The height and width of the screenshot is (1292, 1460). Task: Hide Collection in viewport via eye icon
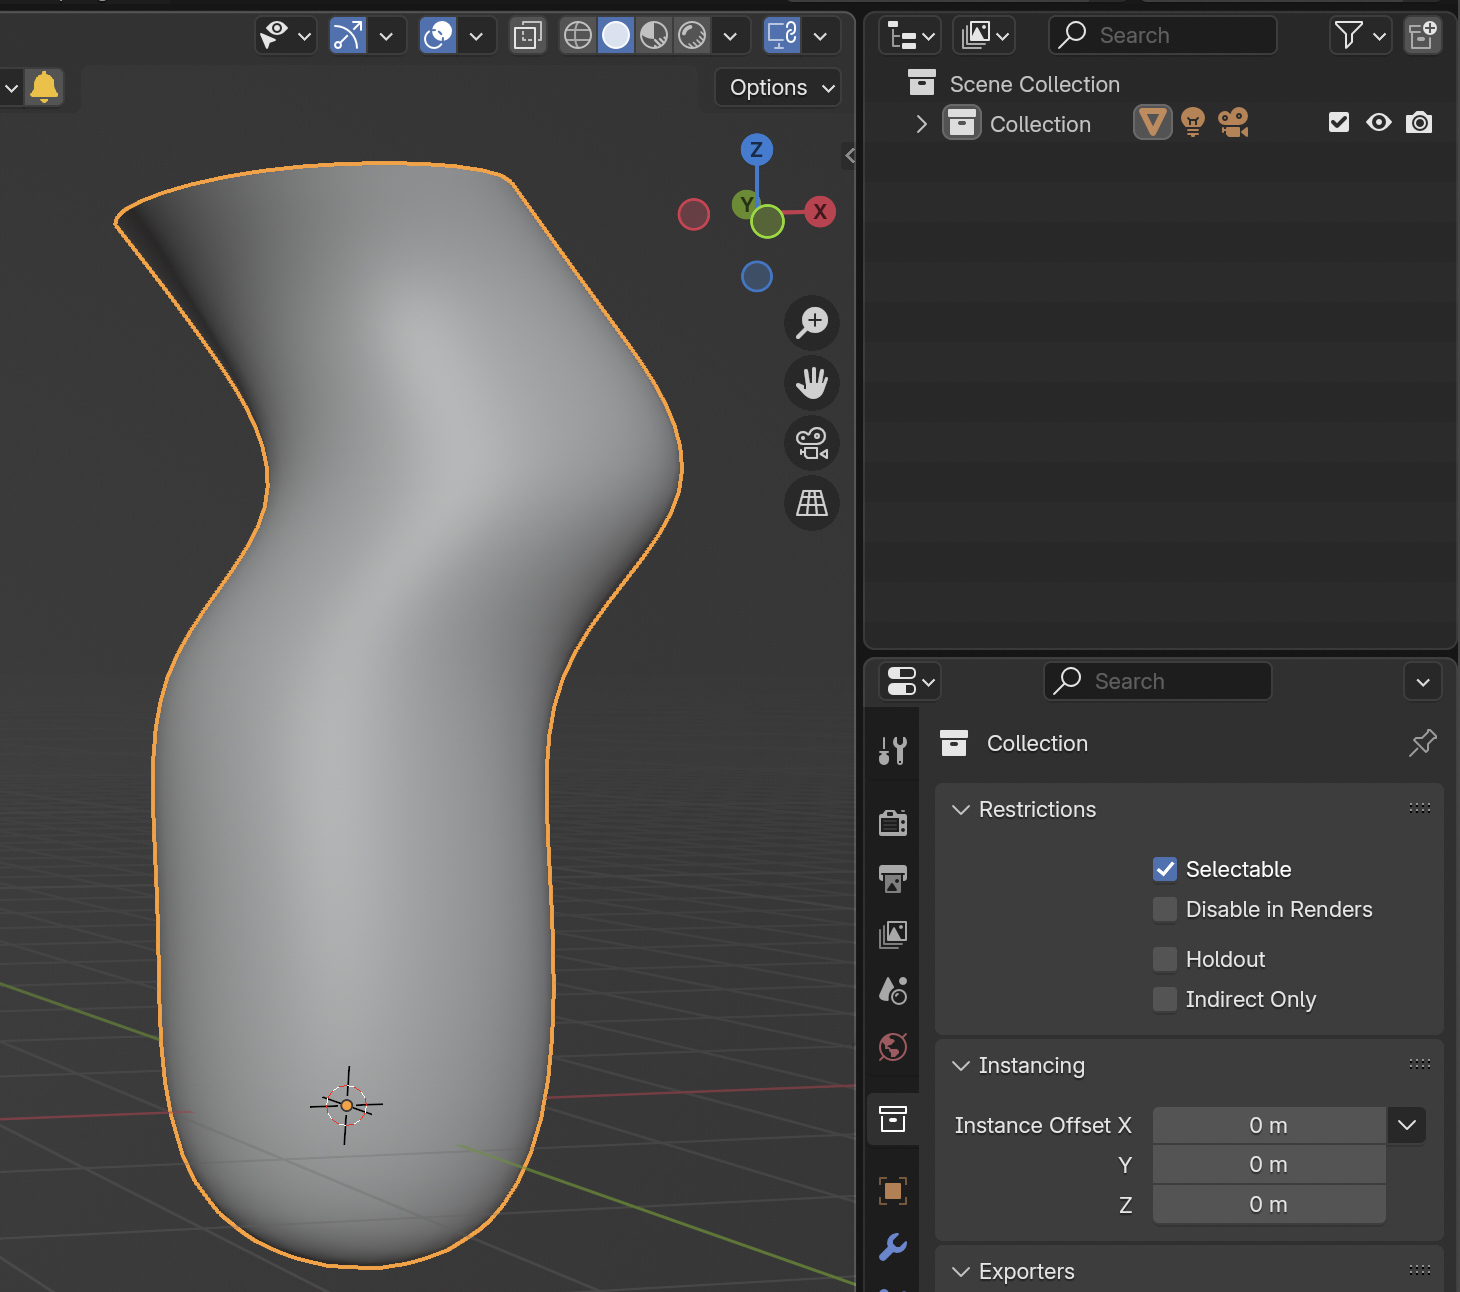pyautogui.click(x=1379, y=122)
